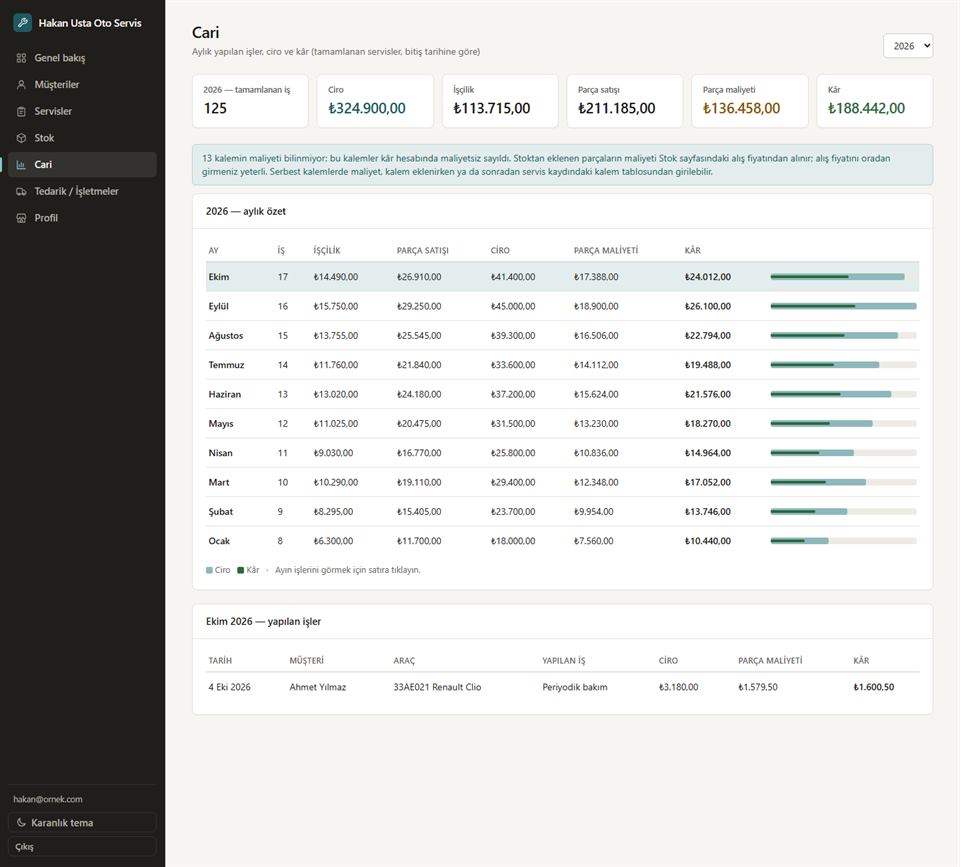960x867 pixels.
Task: Select Tedarik / İşletmeler in sidebar
Action: [82, 191]
